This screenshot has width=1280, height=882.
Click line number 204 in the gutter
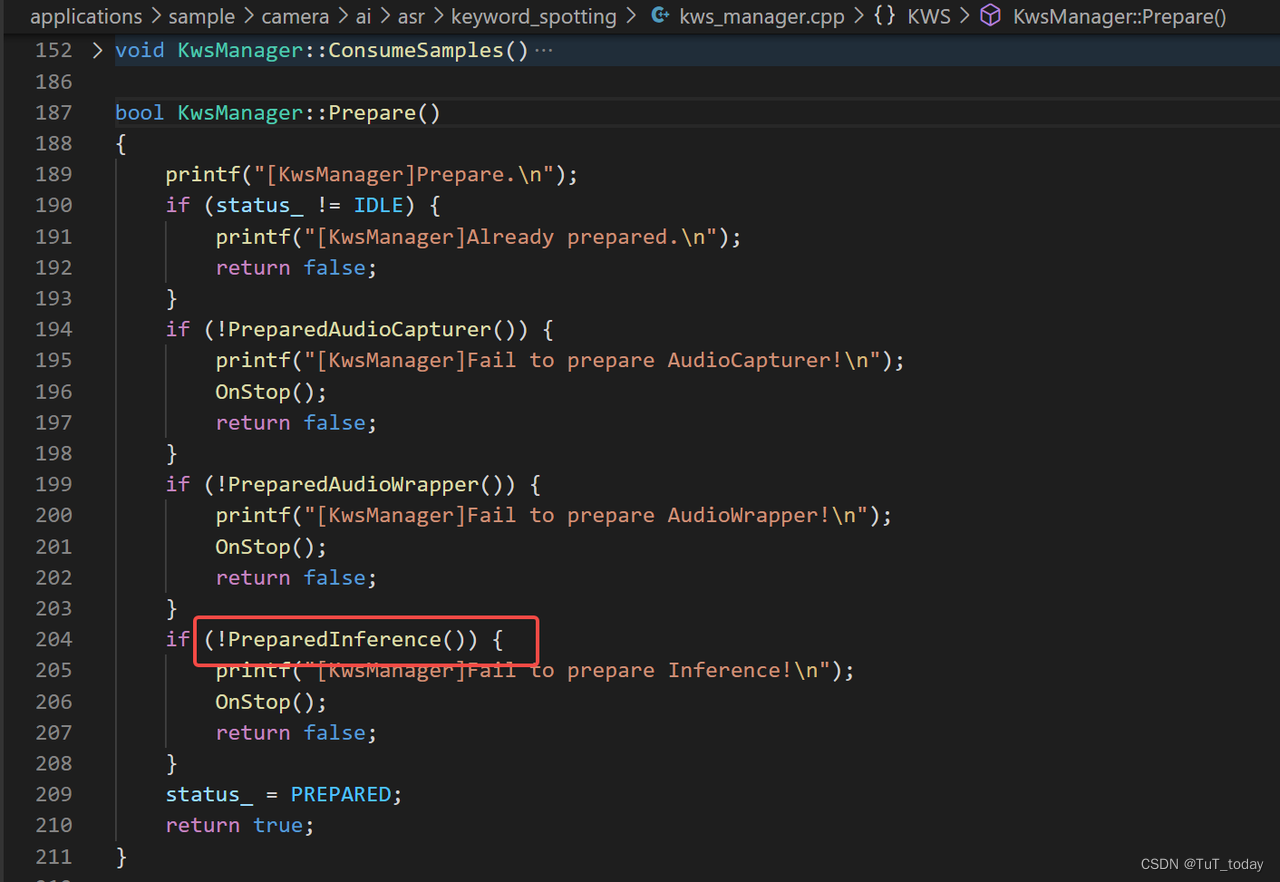[x=54, y=639]
